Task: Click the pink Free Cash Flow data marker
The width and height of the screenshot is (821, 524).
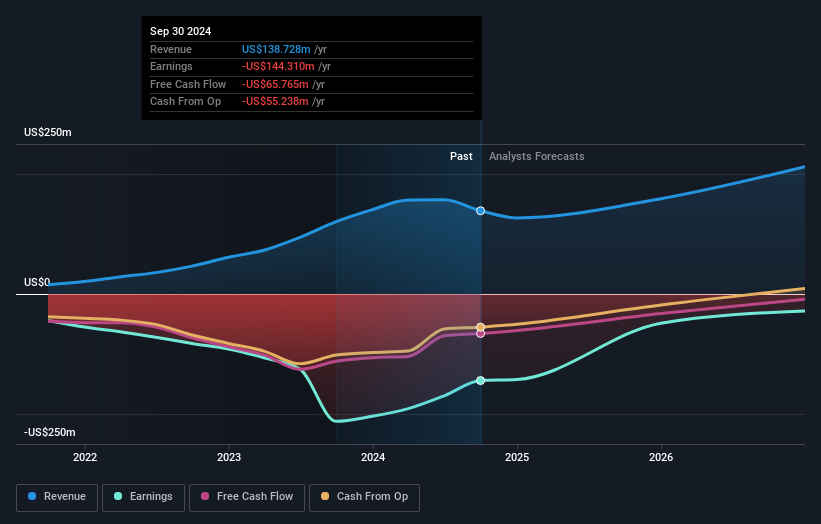Action: tap(480, 333)
